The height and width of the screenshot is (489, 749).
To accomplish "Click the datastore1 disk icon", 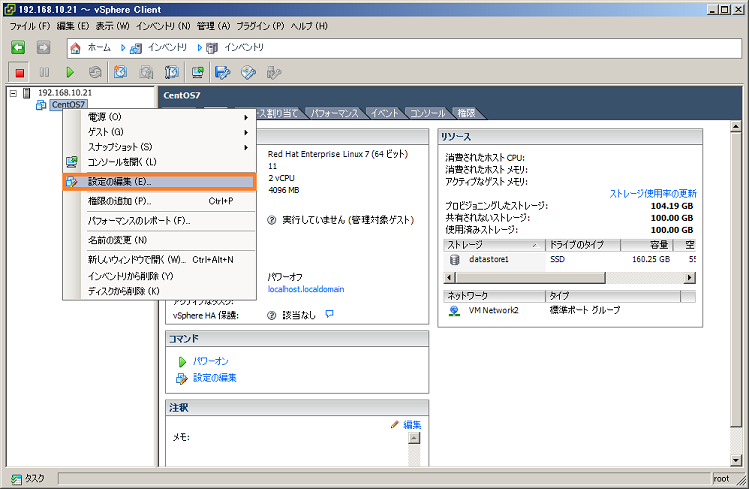I will point(454,259).
